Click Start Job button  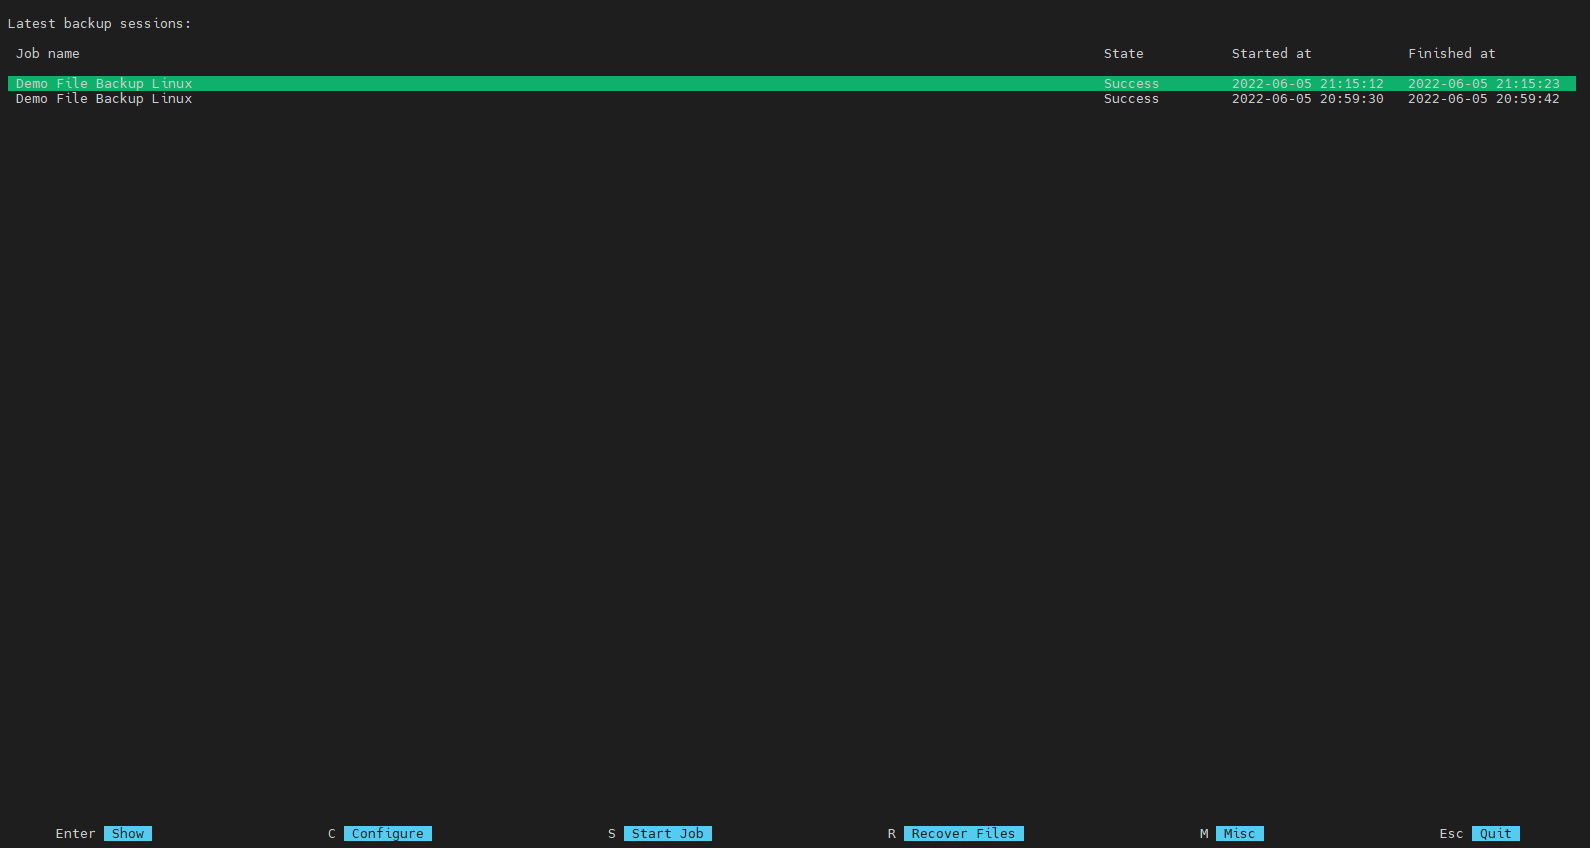click(x=668, y=834)
